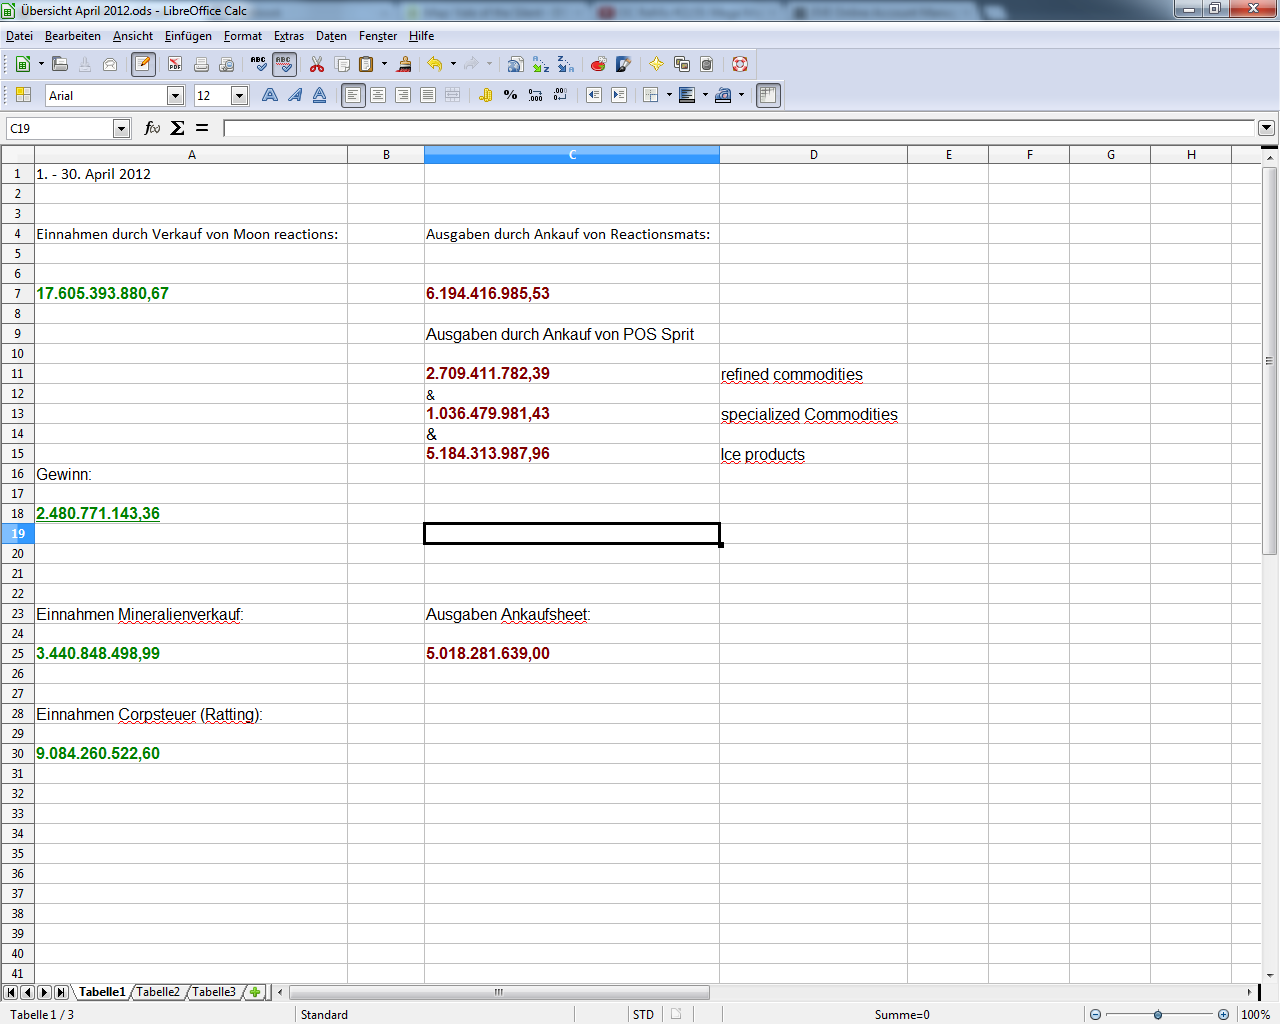Click zoom out minus button
1280x1024 pixels.
(x=1095, y=1014)
